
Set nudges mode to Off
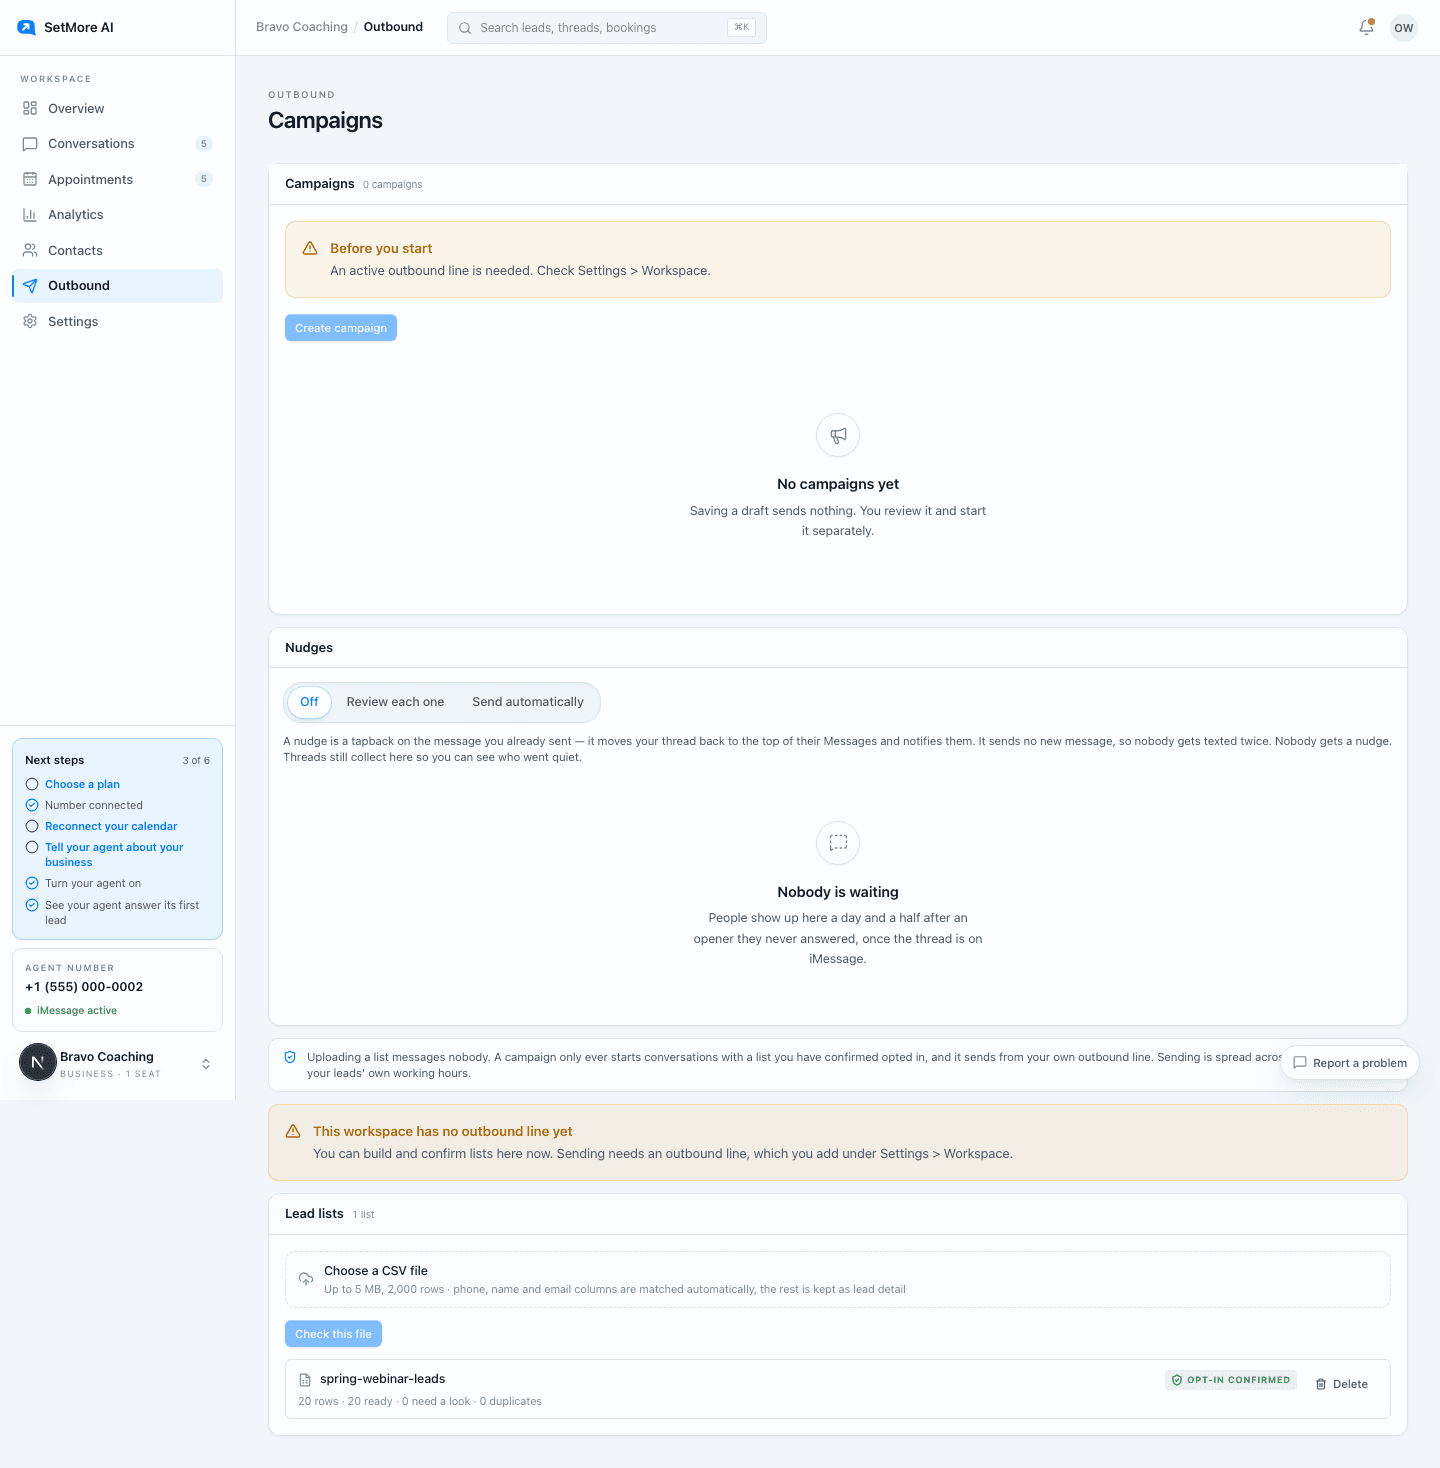(309, 702)
